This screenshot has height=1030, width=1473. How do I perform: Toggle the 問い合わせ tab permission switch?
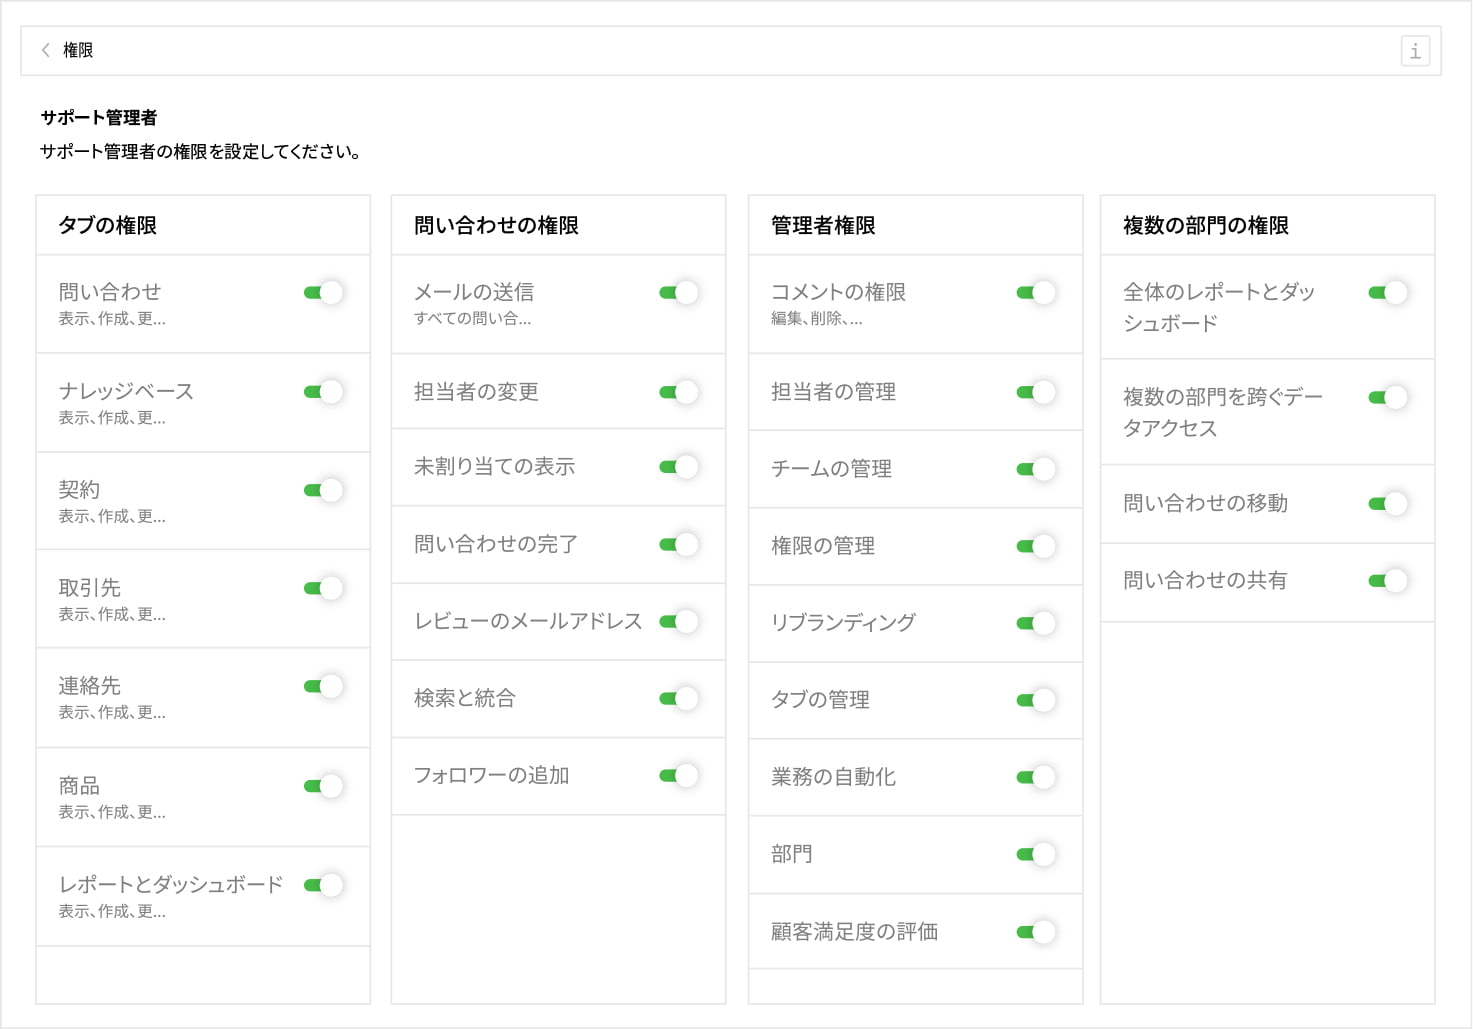click(x=323, y=293)
